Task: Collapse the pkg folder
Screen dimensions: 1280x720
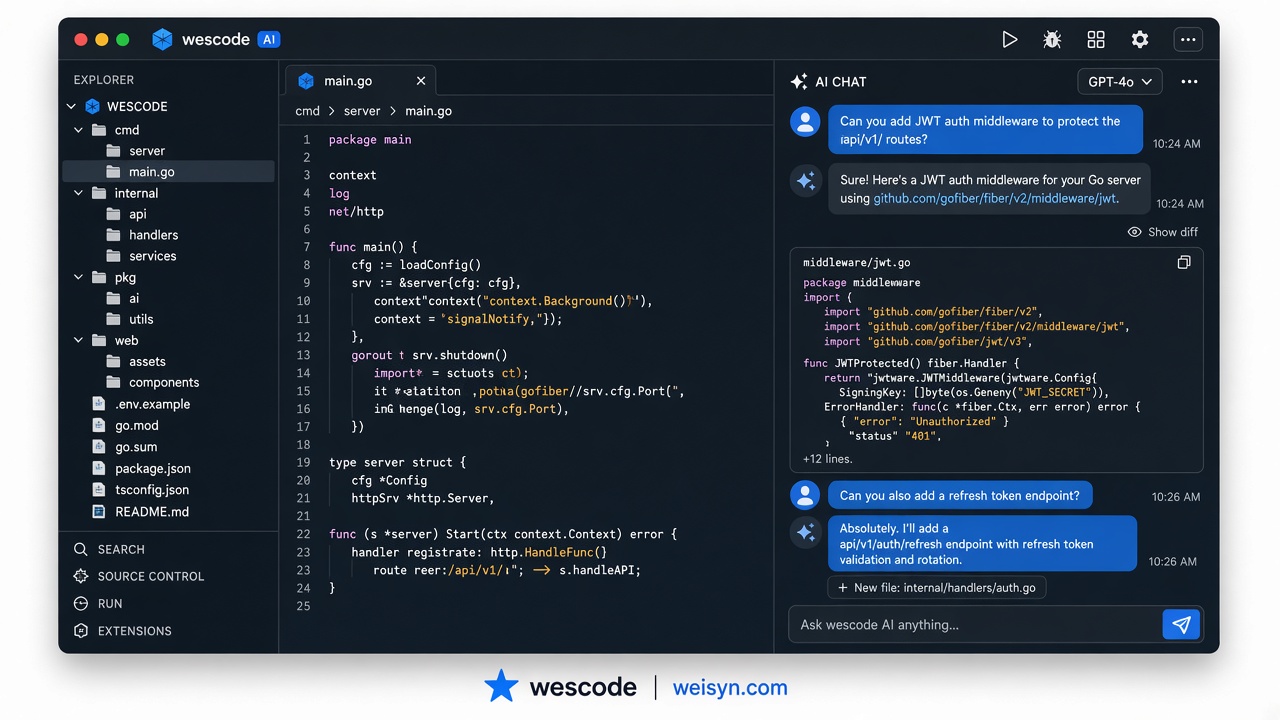Action: [79, 277]
